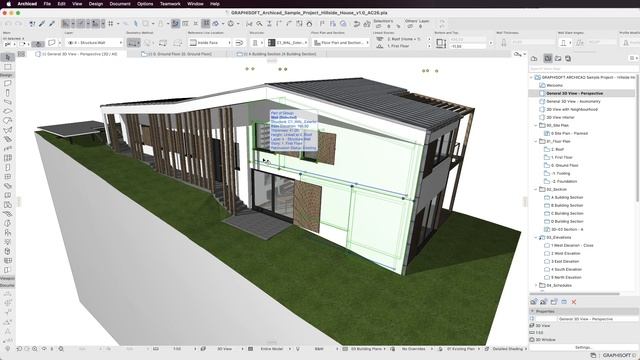
Task: Choose the rectangular wall geometry method
Action: 163,42
